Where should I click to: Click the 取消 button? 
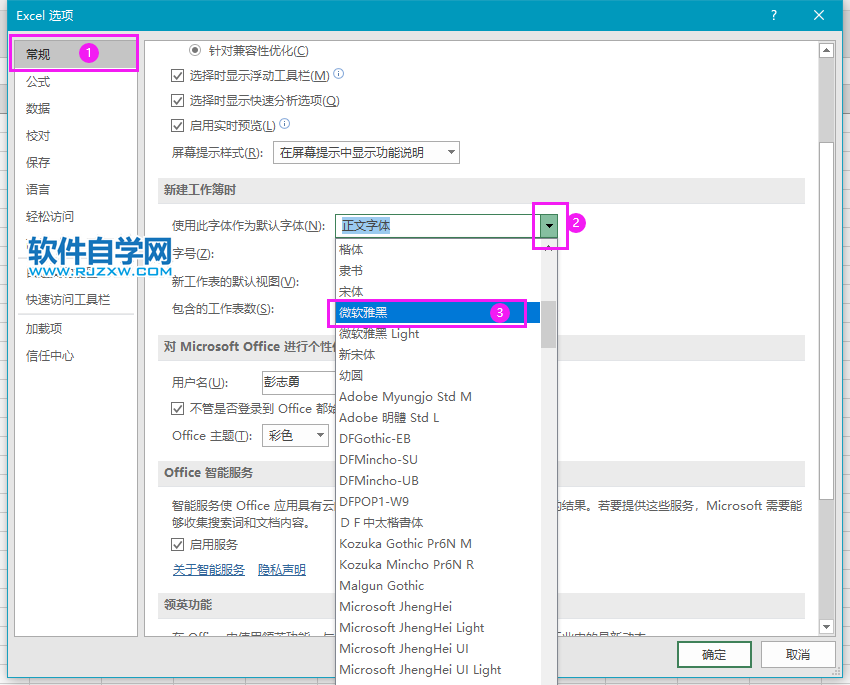click(797, 654)
